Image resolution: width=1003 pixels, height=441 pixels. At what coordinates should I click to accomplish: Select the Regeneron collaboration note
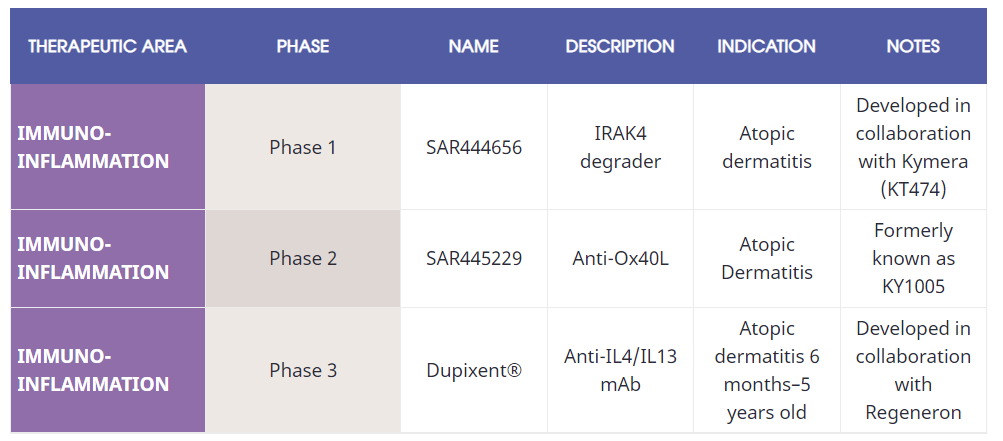[913, 370]
